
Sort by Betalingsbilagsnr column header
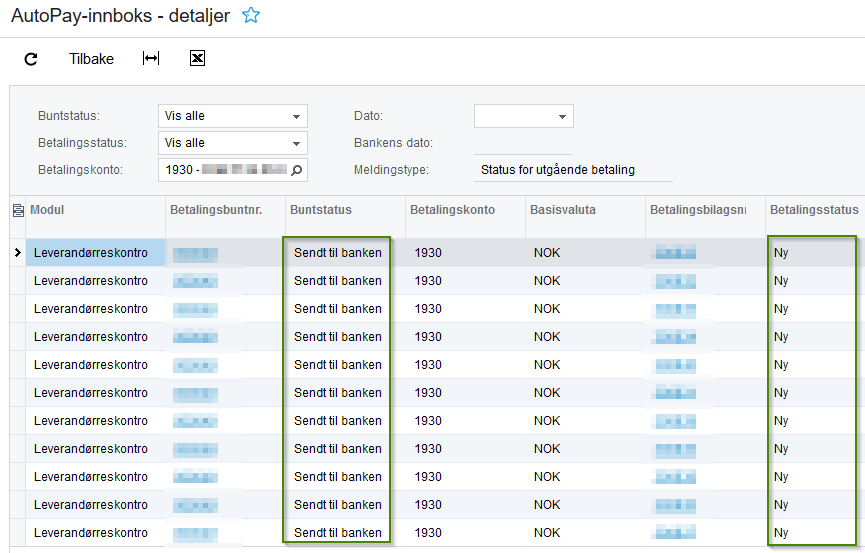tap(698, 210)
